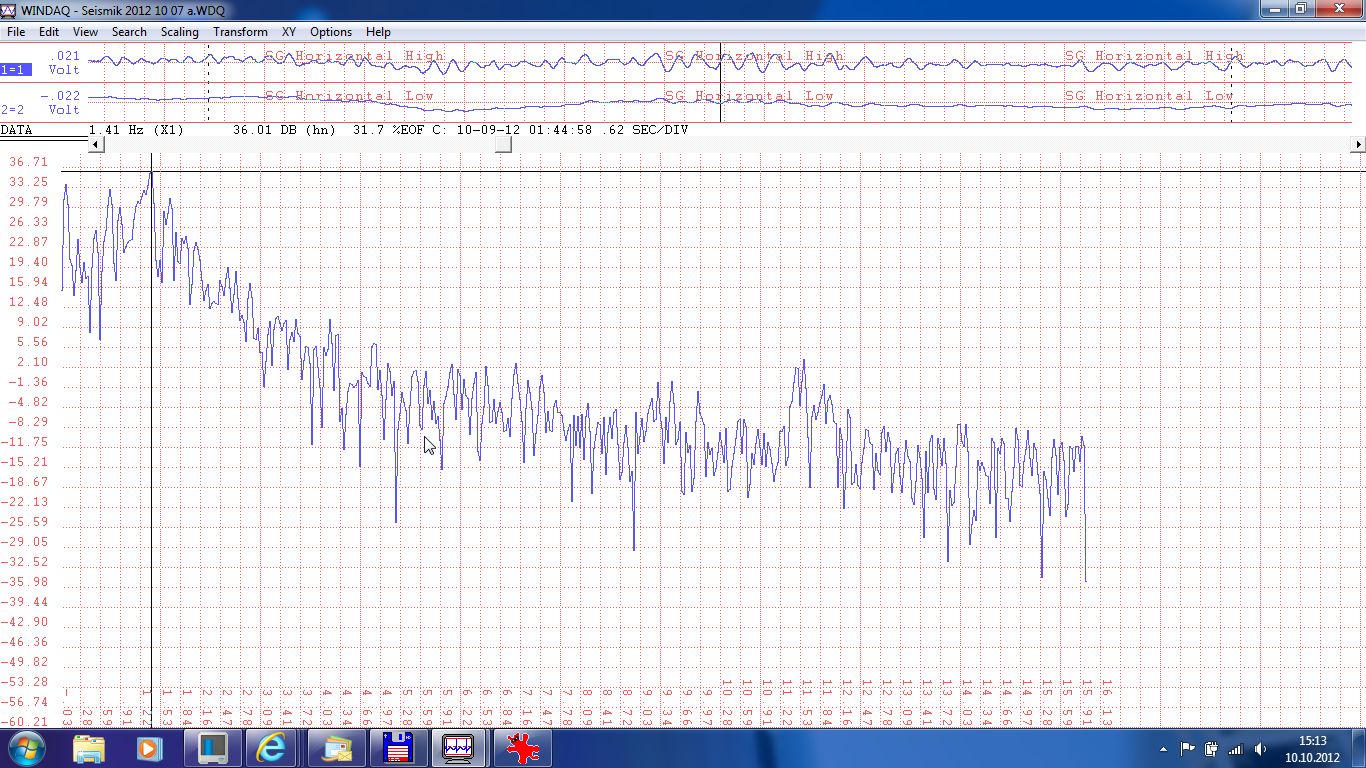Open Windows Media Player from taskbar
1366x768 pixels.
pos(149,748)
